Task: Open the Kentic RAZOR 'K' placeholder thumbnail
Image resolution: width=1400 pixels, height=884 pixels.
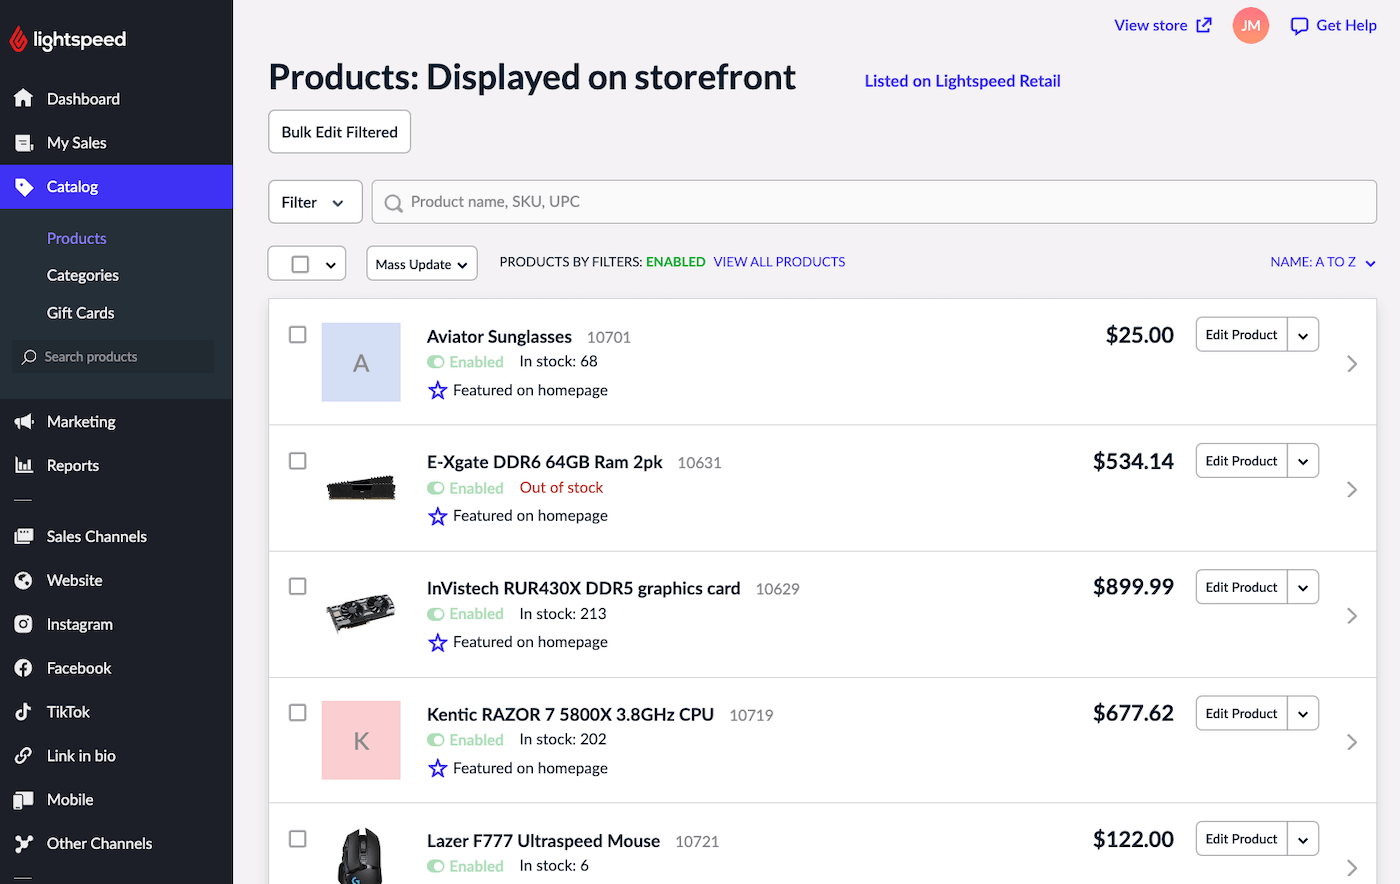Action: pyautogui.click(x=361, y=740)
